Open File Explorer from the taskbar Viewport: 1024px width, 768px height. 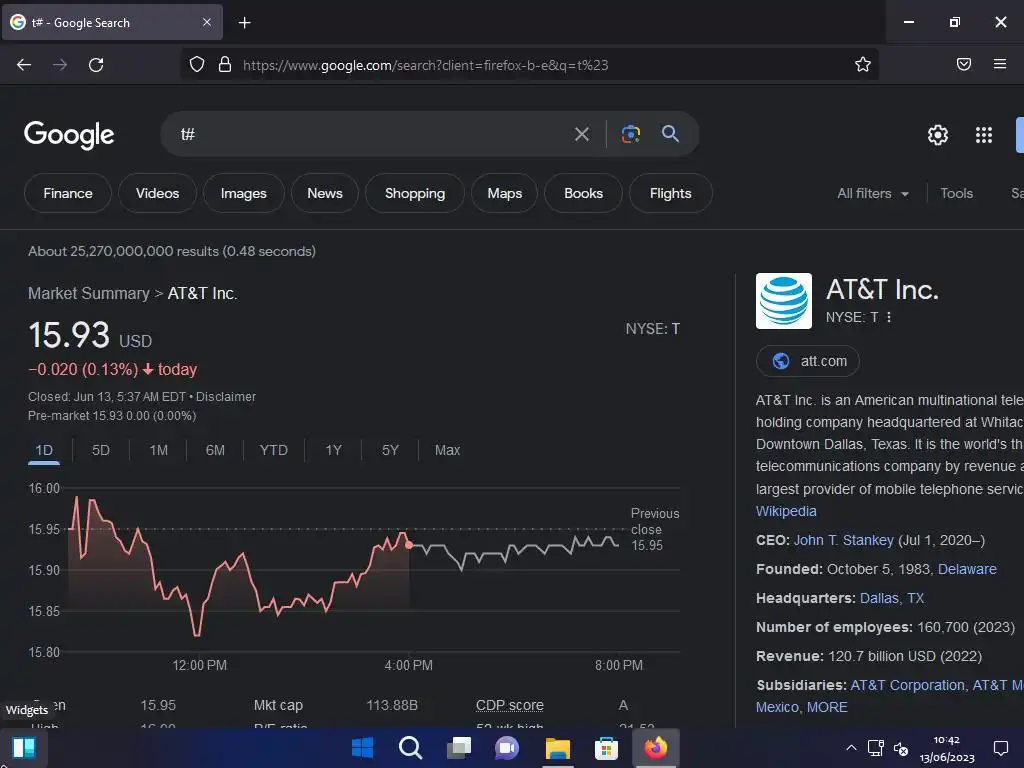pyautogui.click(x=558, y=748)
